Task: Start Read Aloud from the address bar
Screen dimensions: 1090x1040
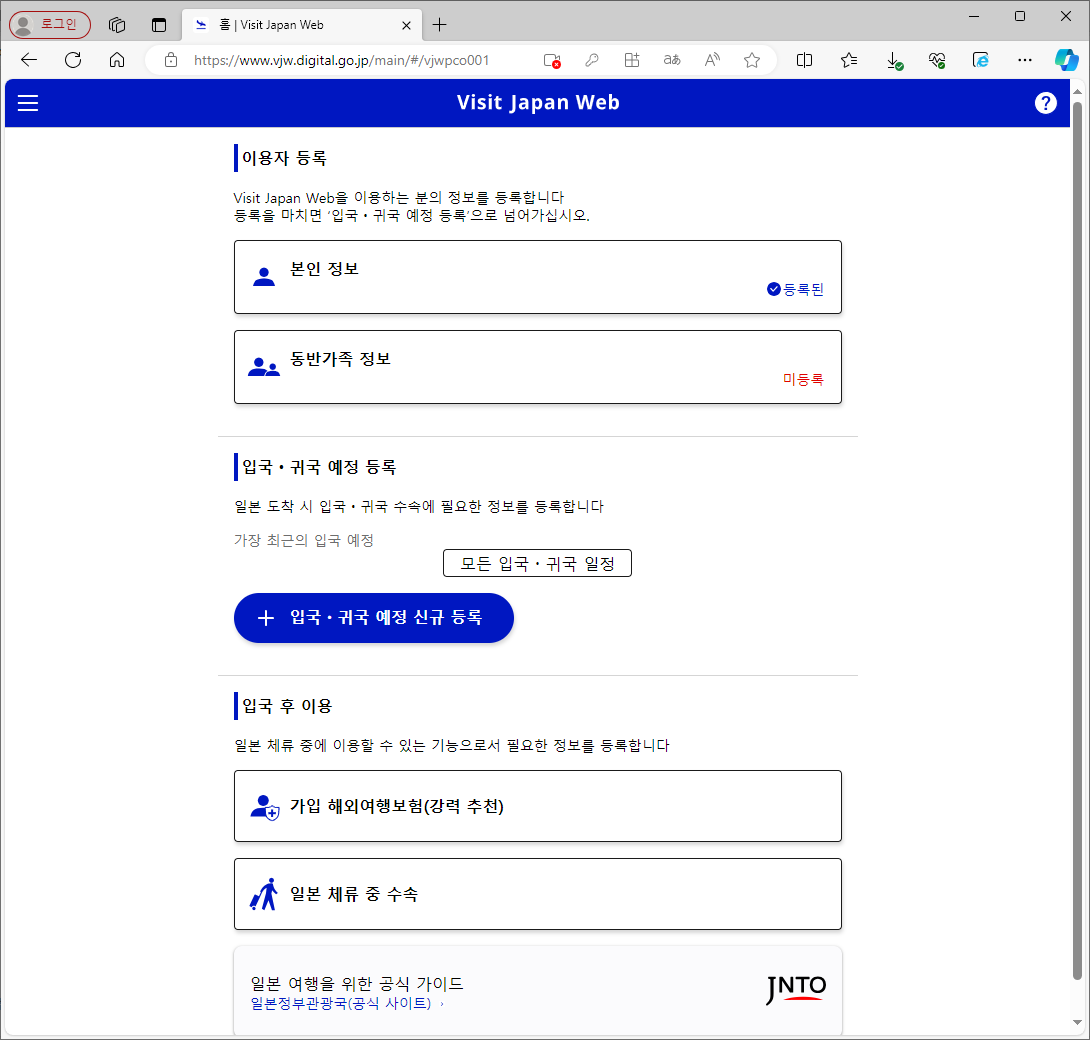Action: click(x=712, y=60)
